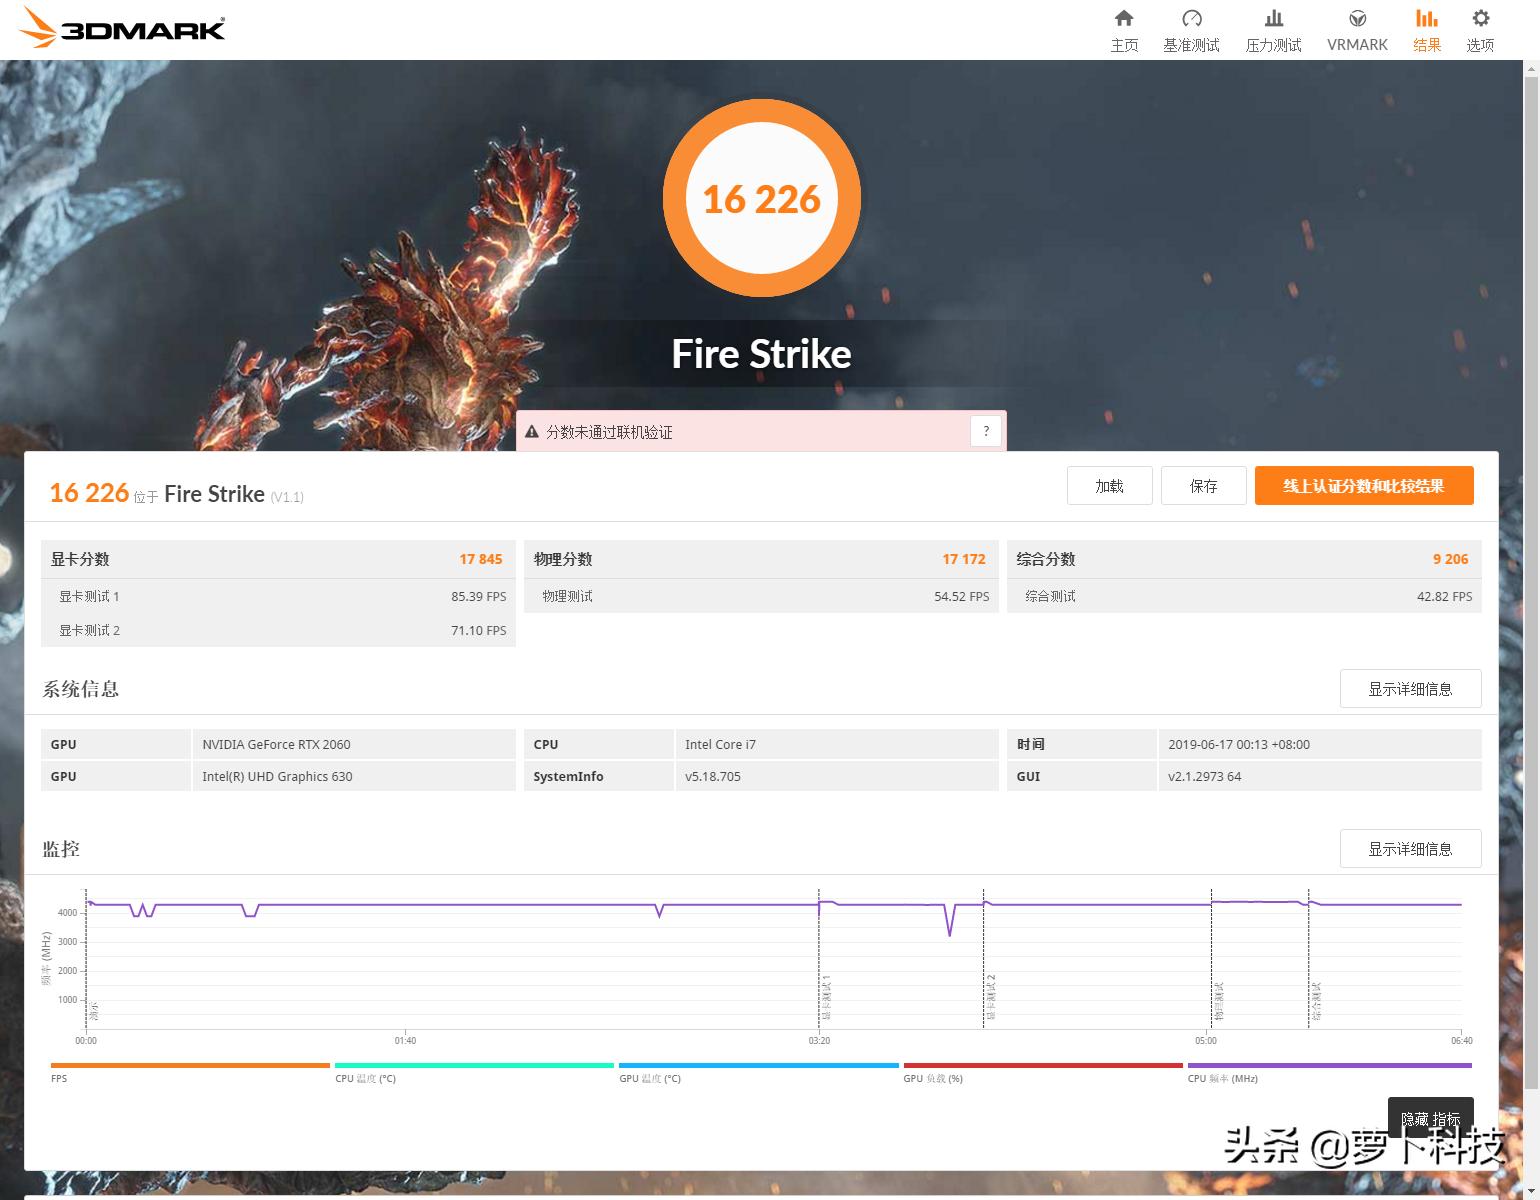The width and height of the screenshot is (1540, 1200).
Task: Toggle the CPU 温度 legend series
Action: (474, 1072)
